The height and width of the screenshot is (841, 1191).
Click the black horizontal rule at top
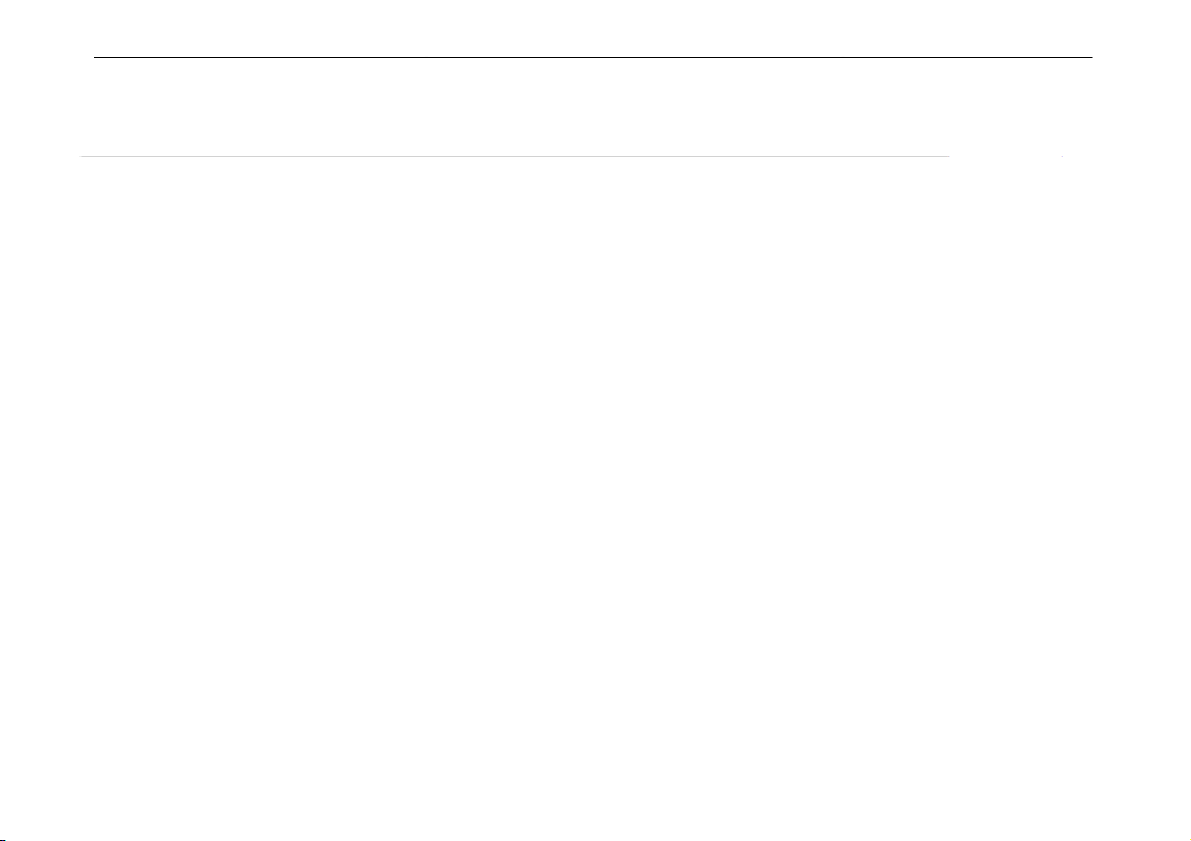(592, 57)
